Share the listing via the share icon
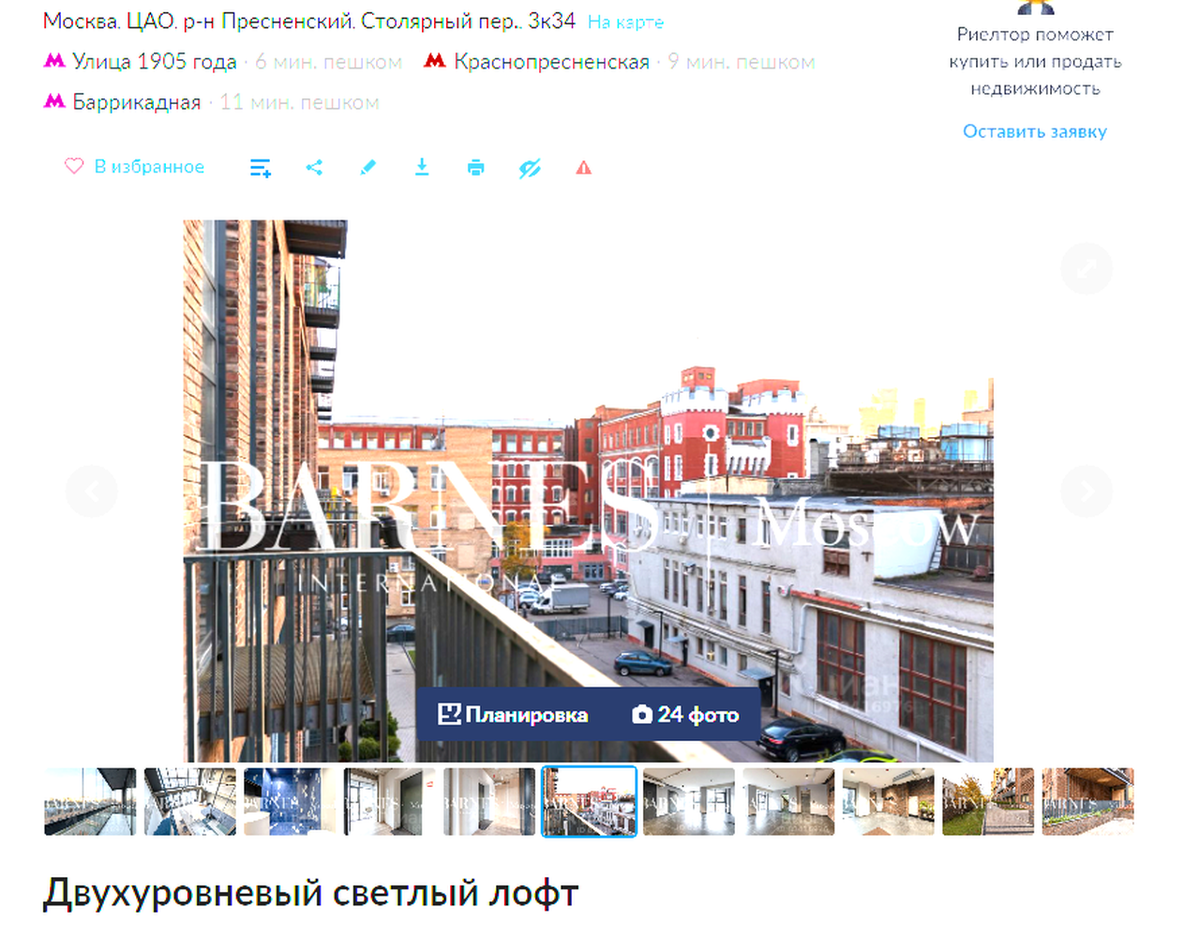The height and width of the screenshot is (938, 1200). coord(314,167)
